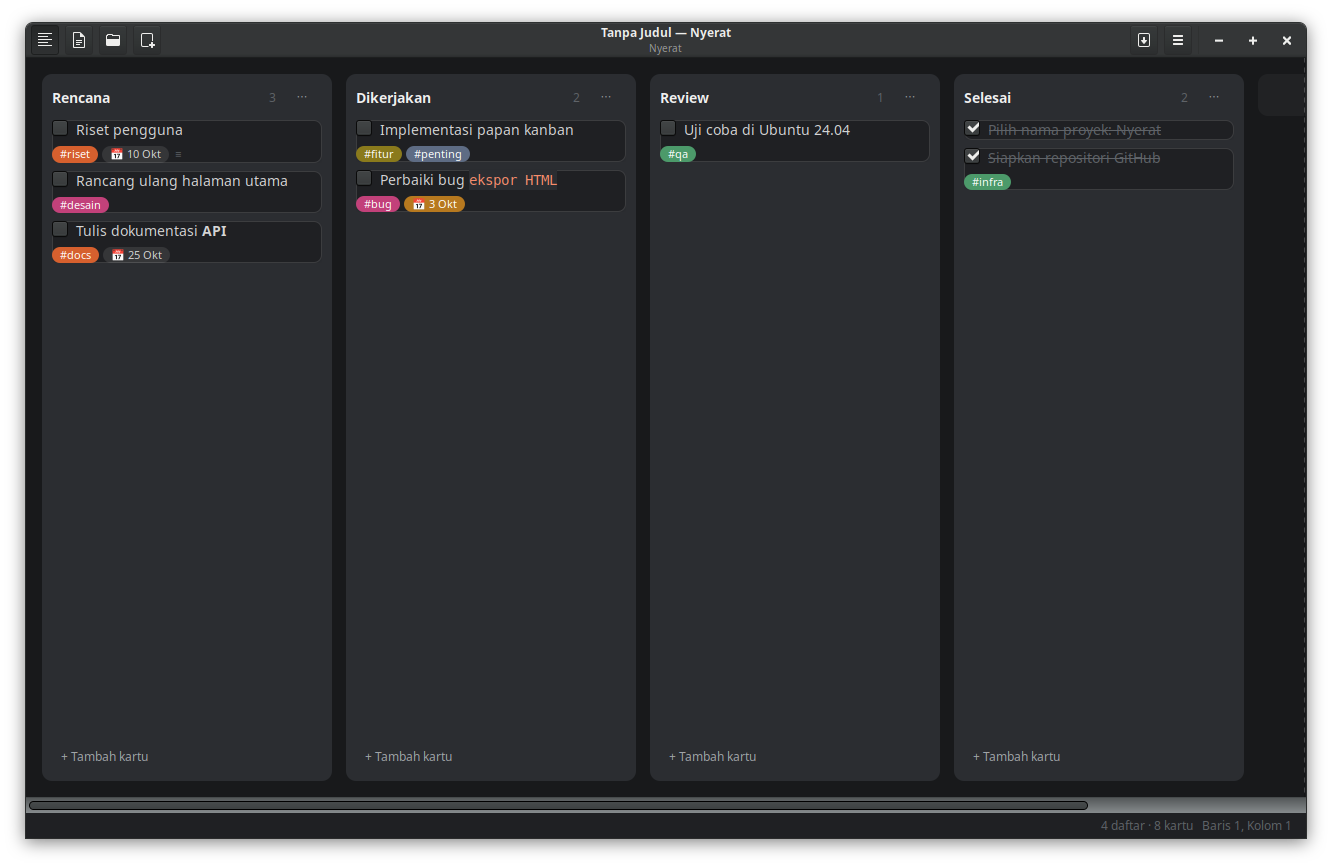Open the Review list options menu

tap(910, 97)
